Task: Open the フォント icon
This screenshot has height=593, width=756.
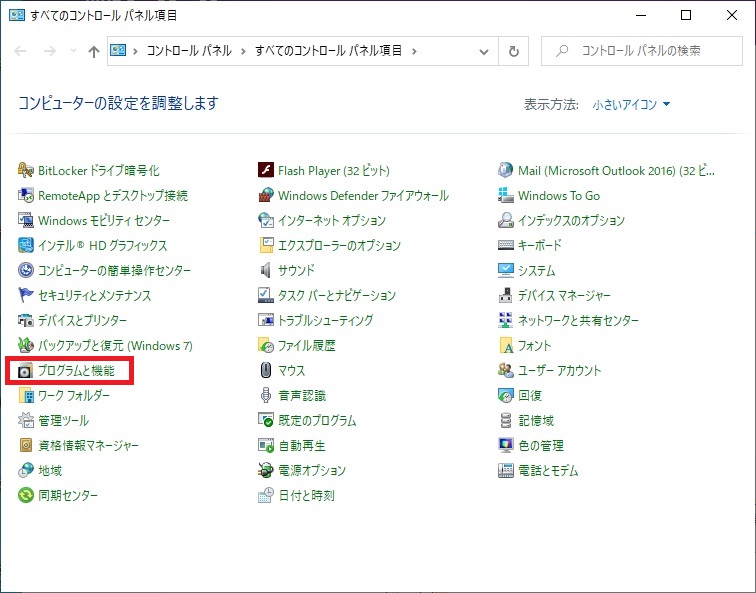Action: (505, 345)
